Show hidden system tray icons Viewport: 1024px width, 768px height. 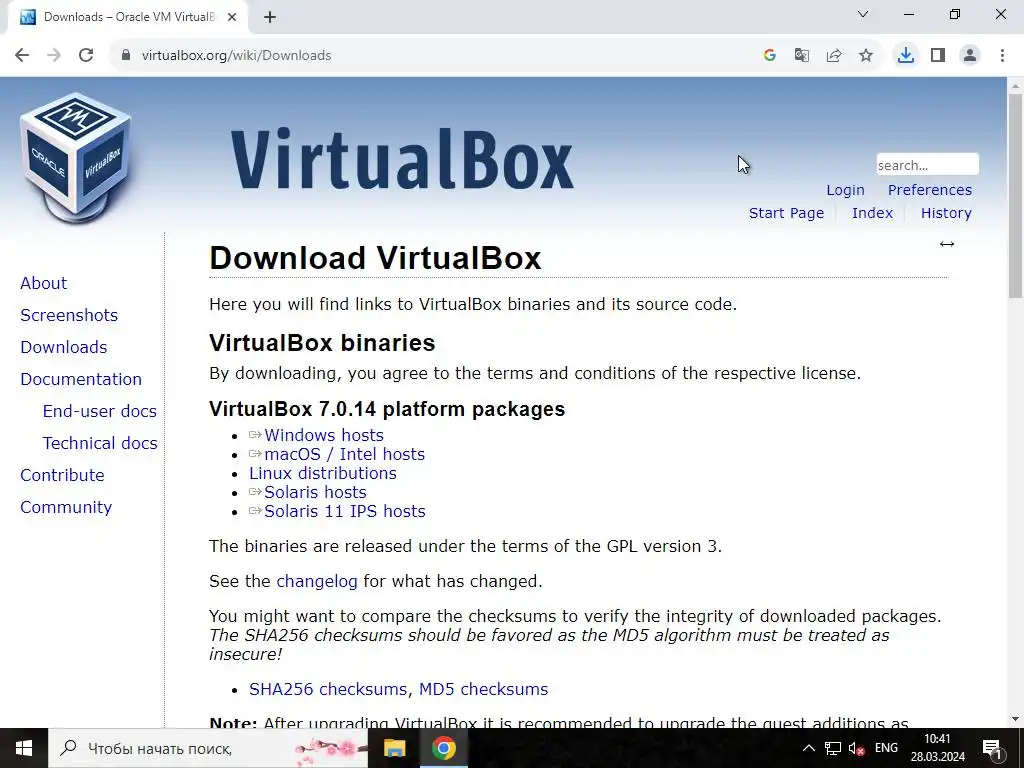pos(808,748)
